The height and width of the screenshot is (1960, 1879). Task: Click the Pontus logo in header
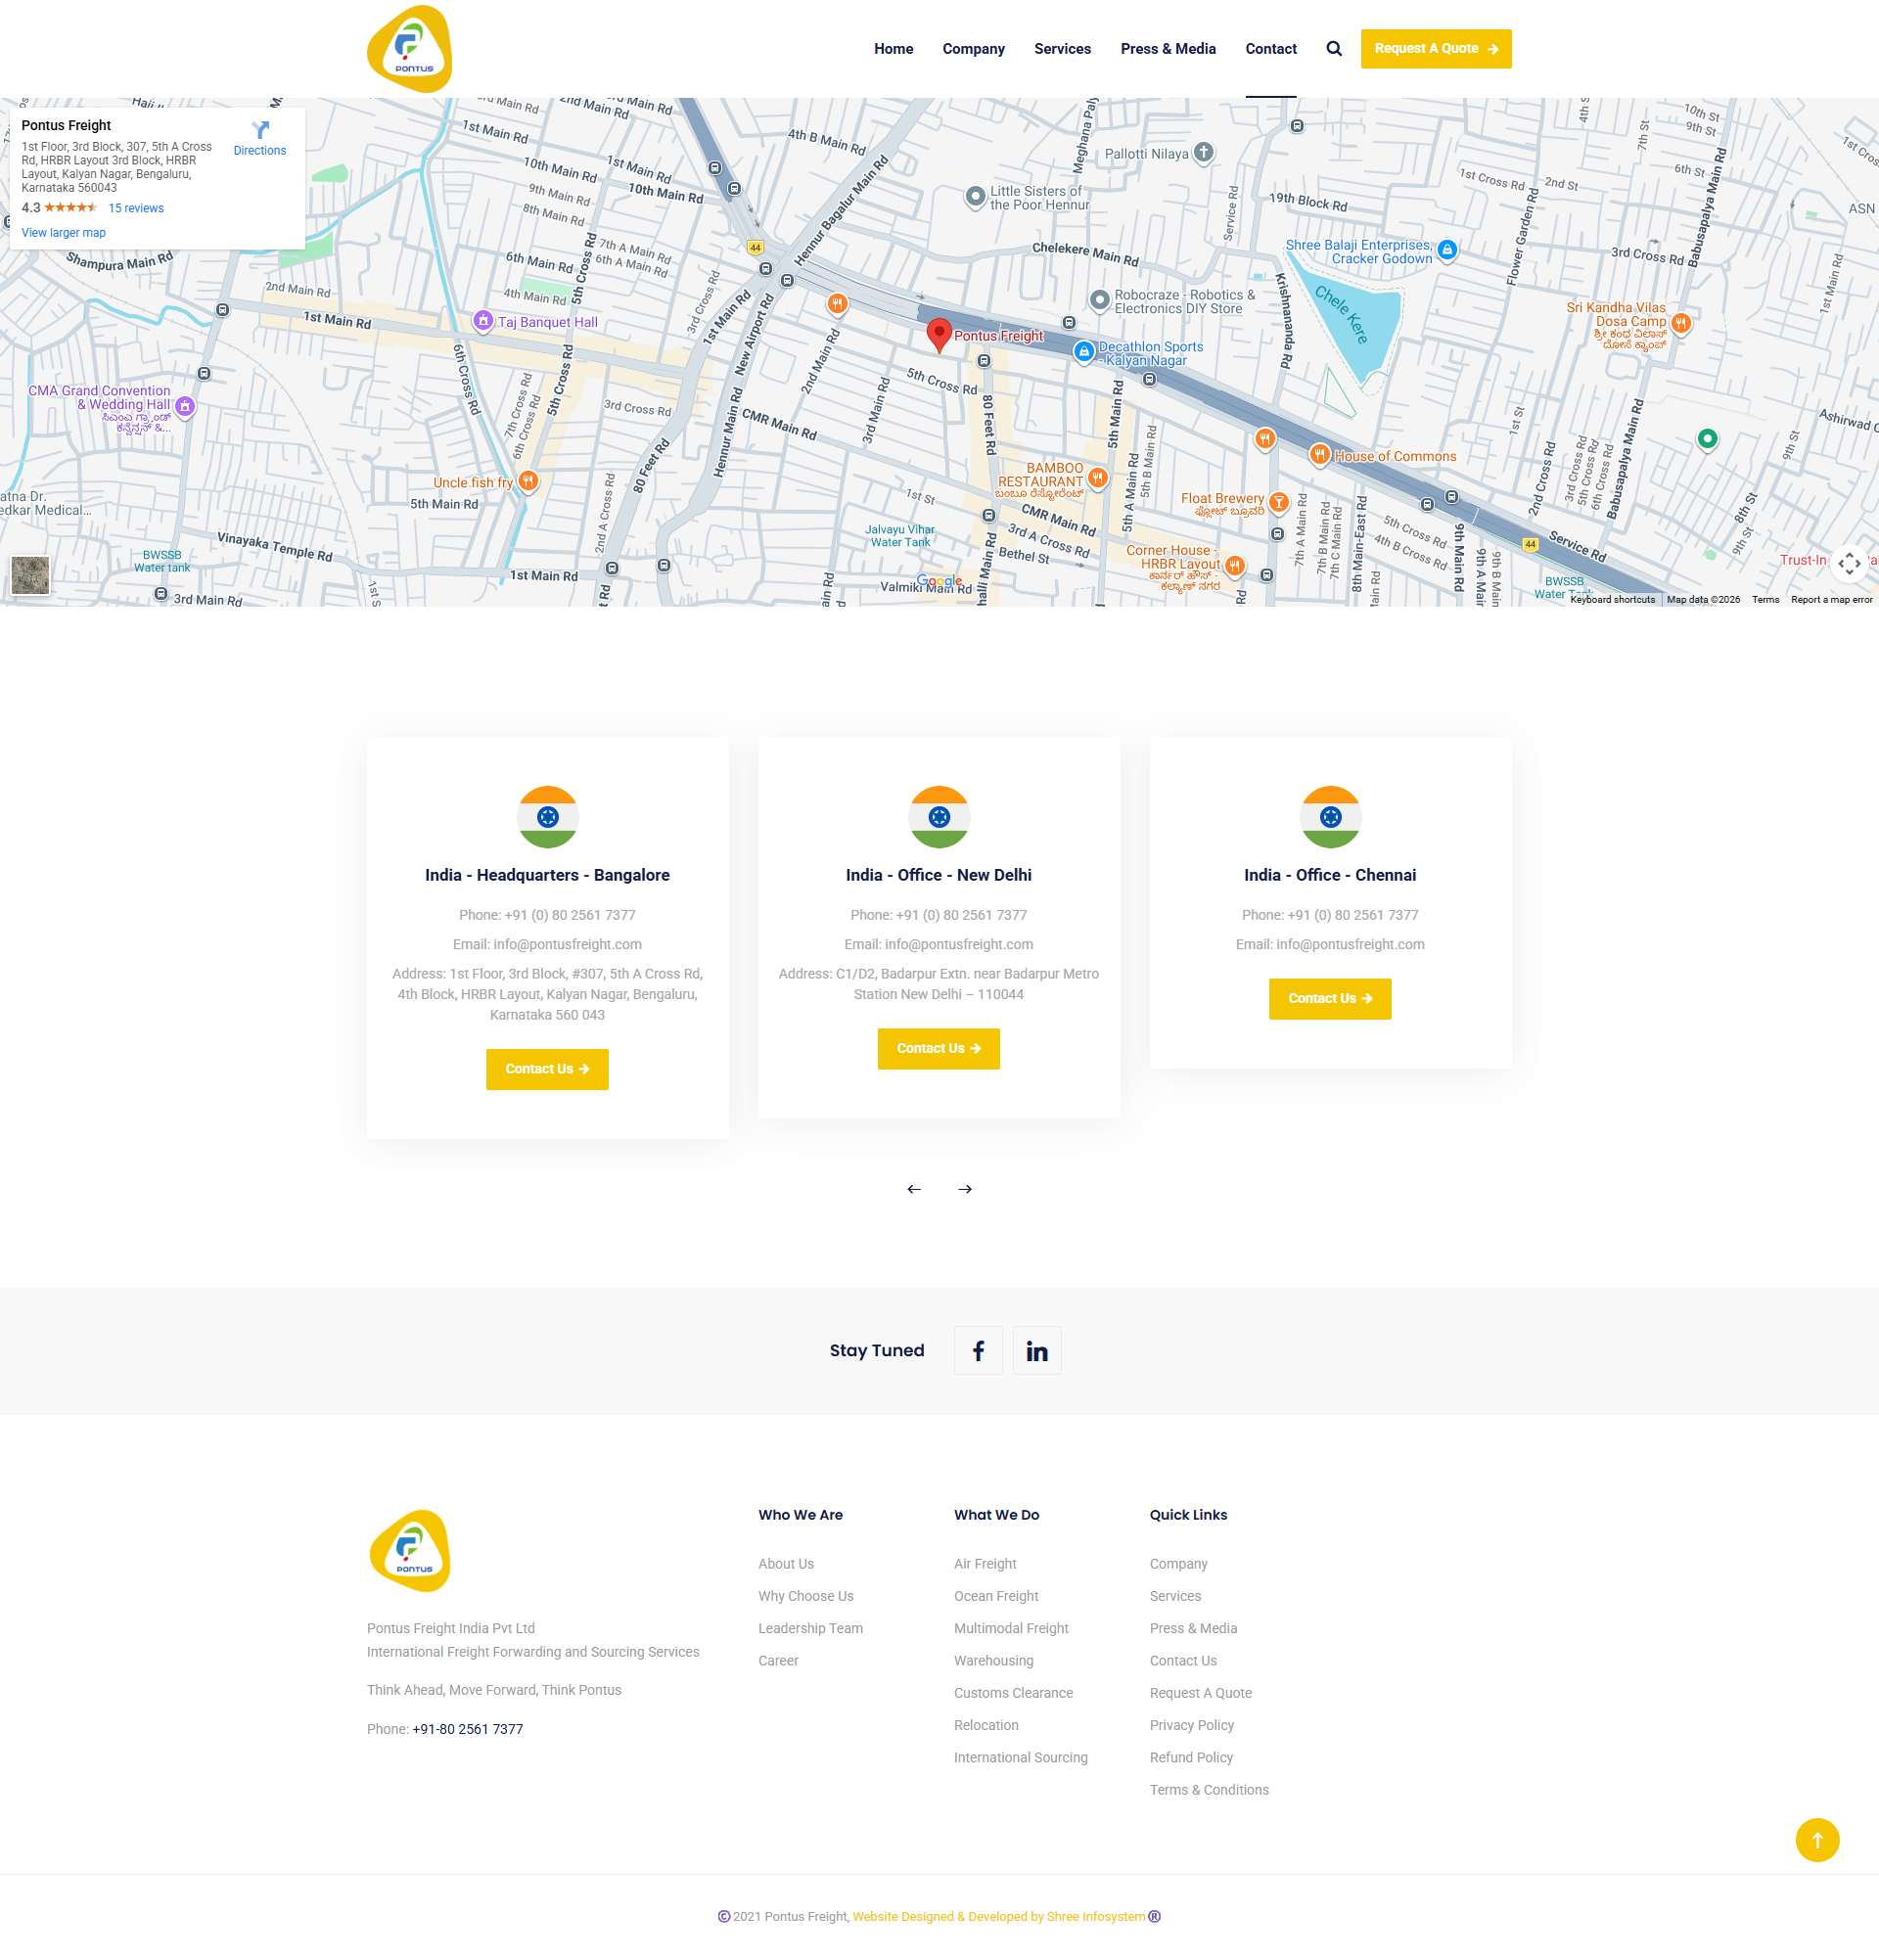(410, 49)
